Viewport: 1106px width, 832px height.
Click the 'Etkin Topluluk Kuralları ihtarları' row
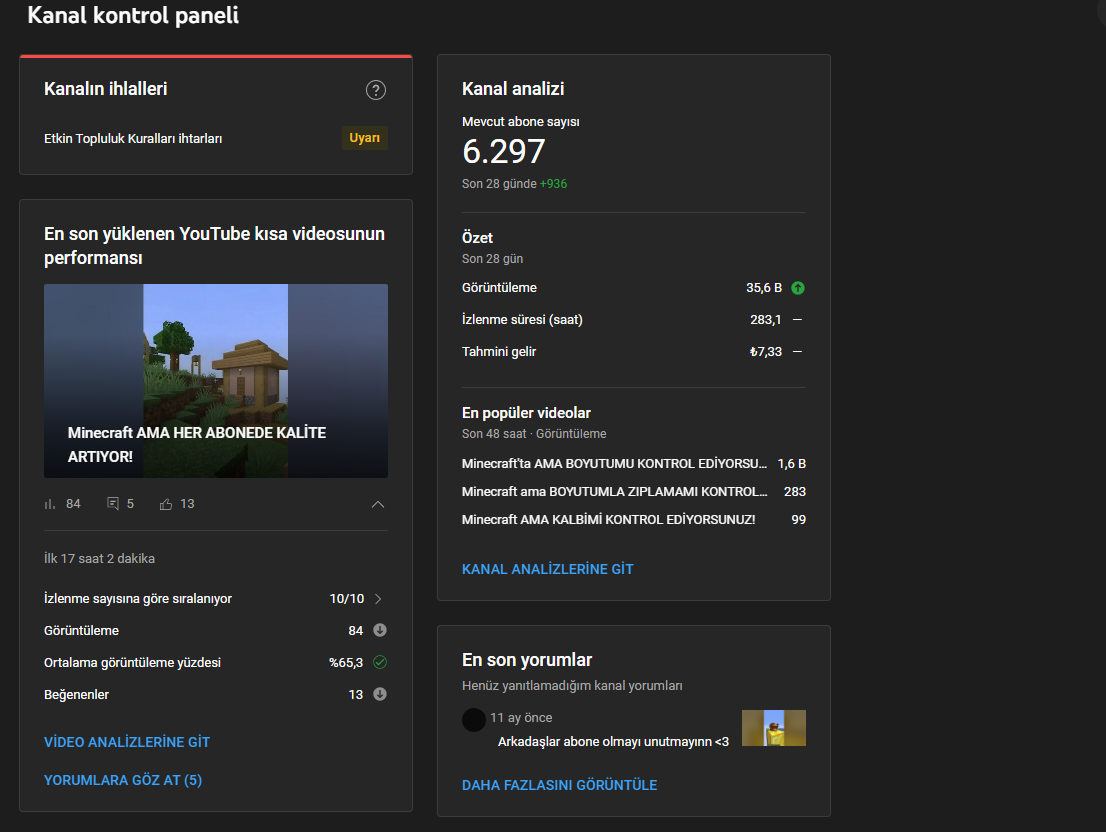[x=216, y=138]
